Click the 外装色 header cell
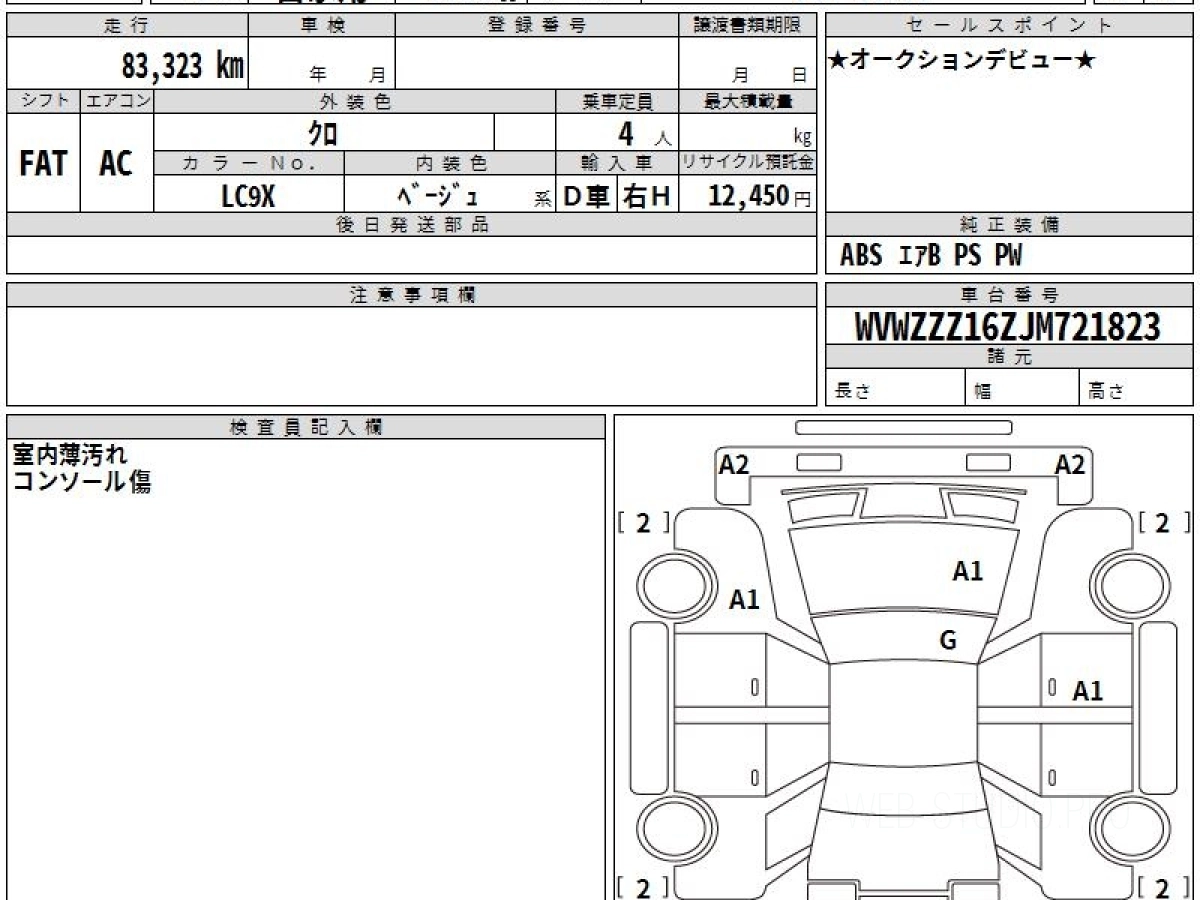1200x900 pixels. click(355, 101)
